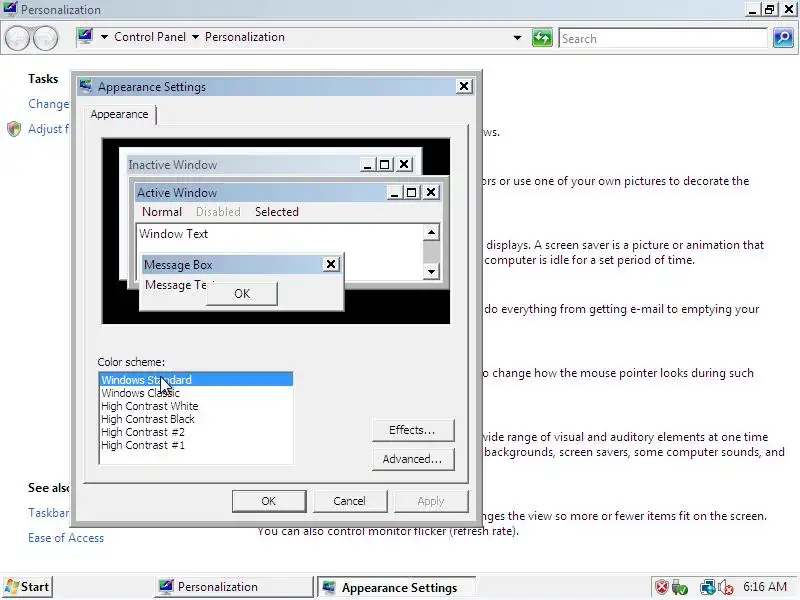The height and width of the screenshot is (600, 800).
Task: Cancel the Appearance Settings dialog
Action: pyautogui.click(x=349, y=501)
